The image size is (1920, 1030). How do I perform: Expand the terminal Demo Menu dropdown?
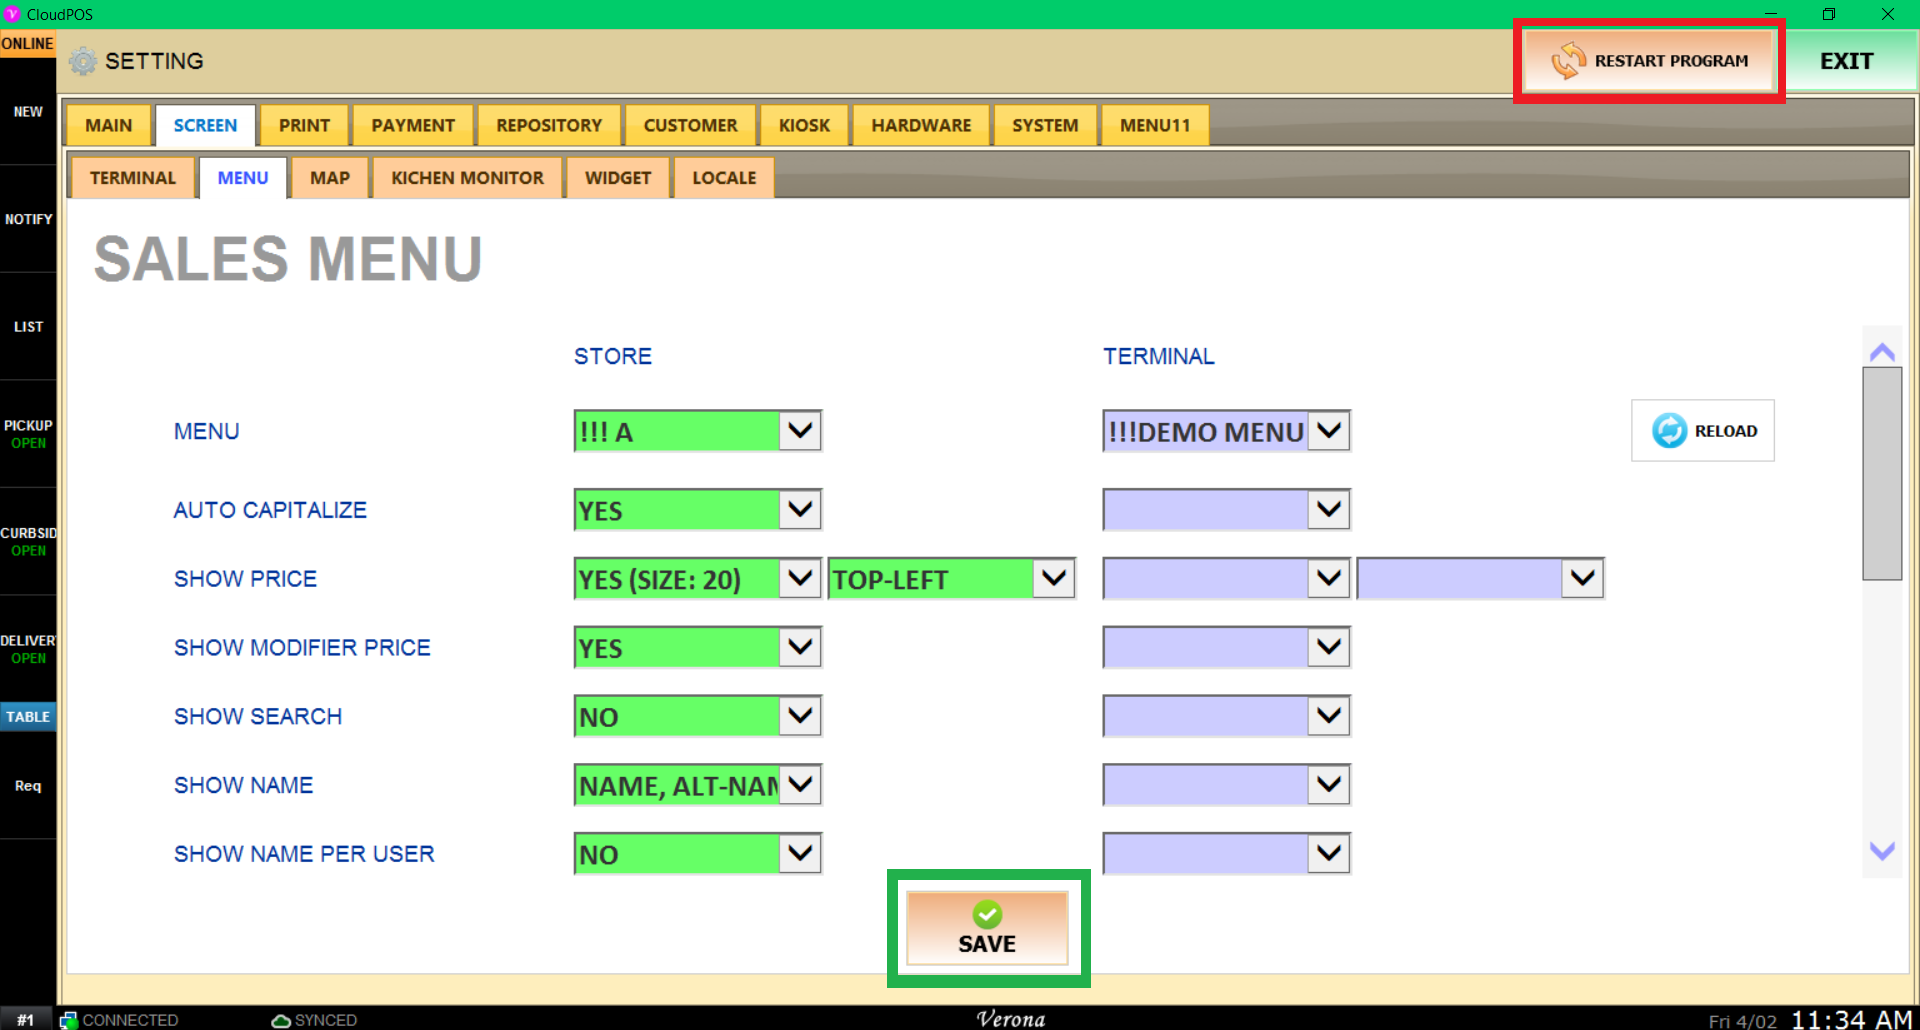pyautogui.click(x=1328, y=431)
